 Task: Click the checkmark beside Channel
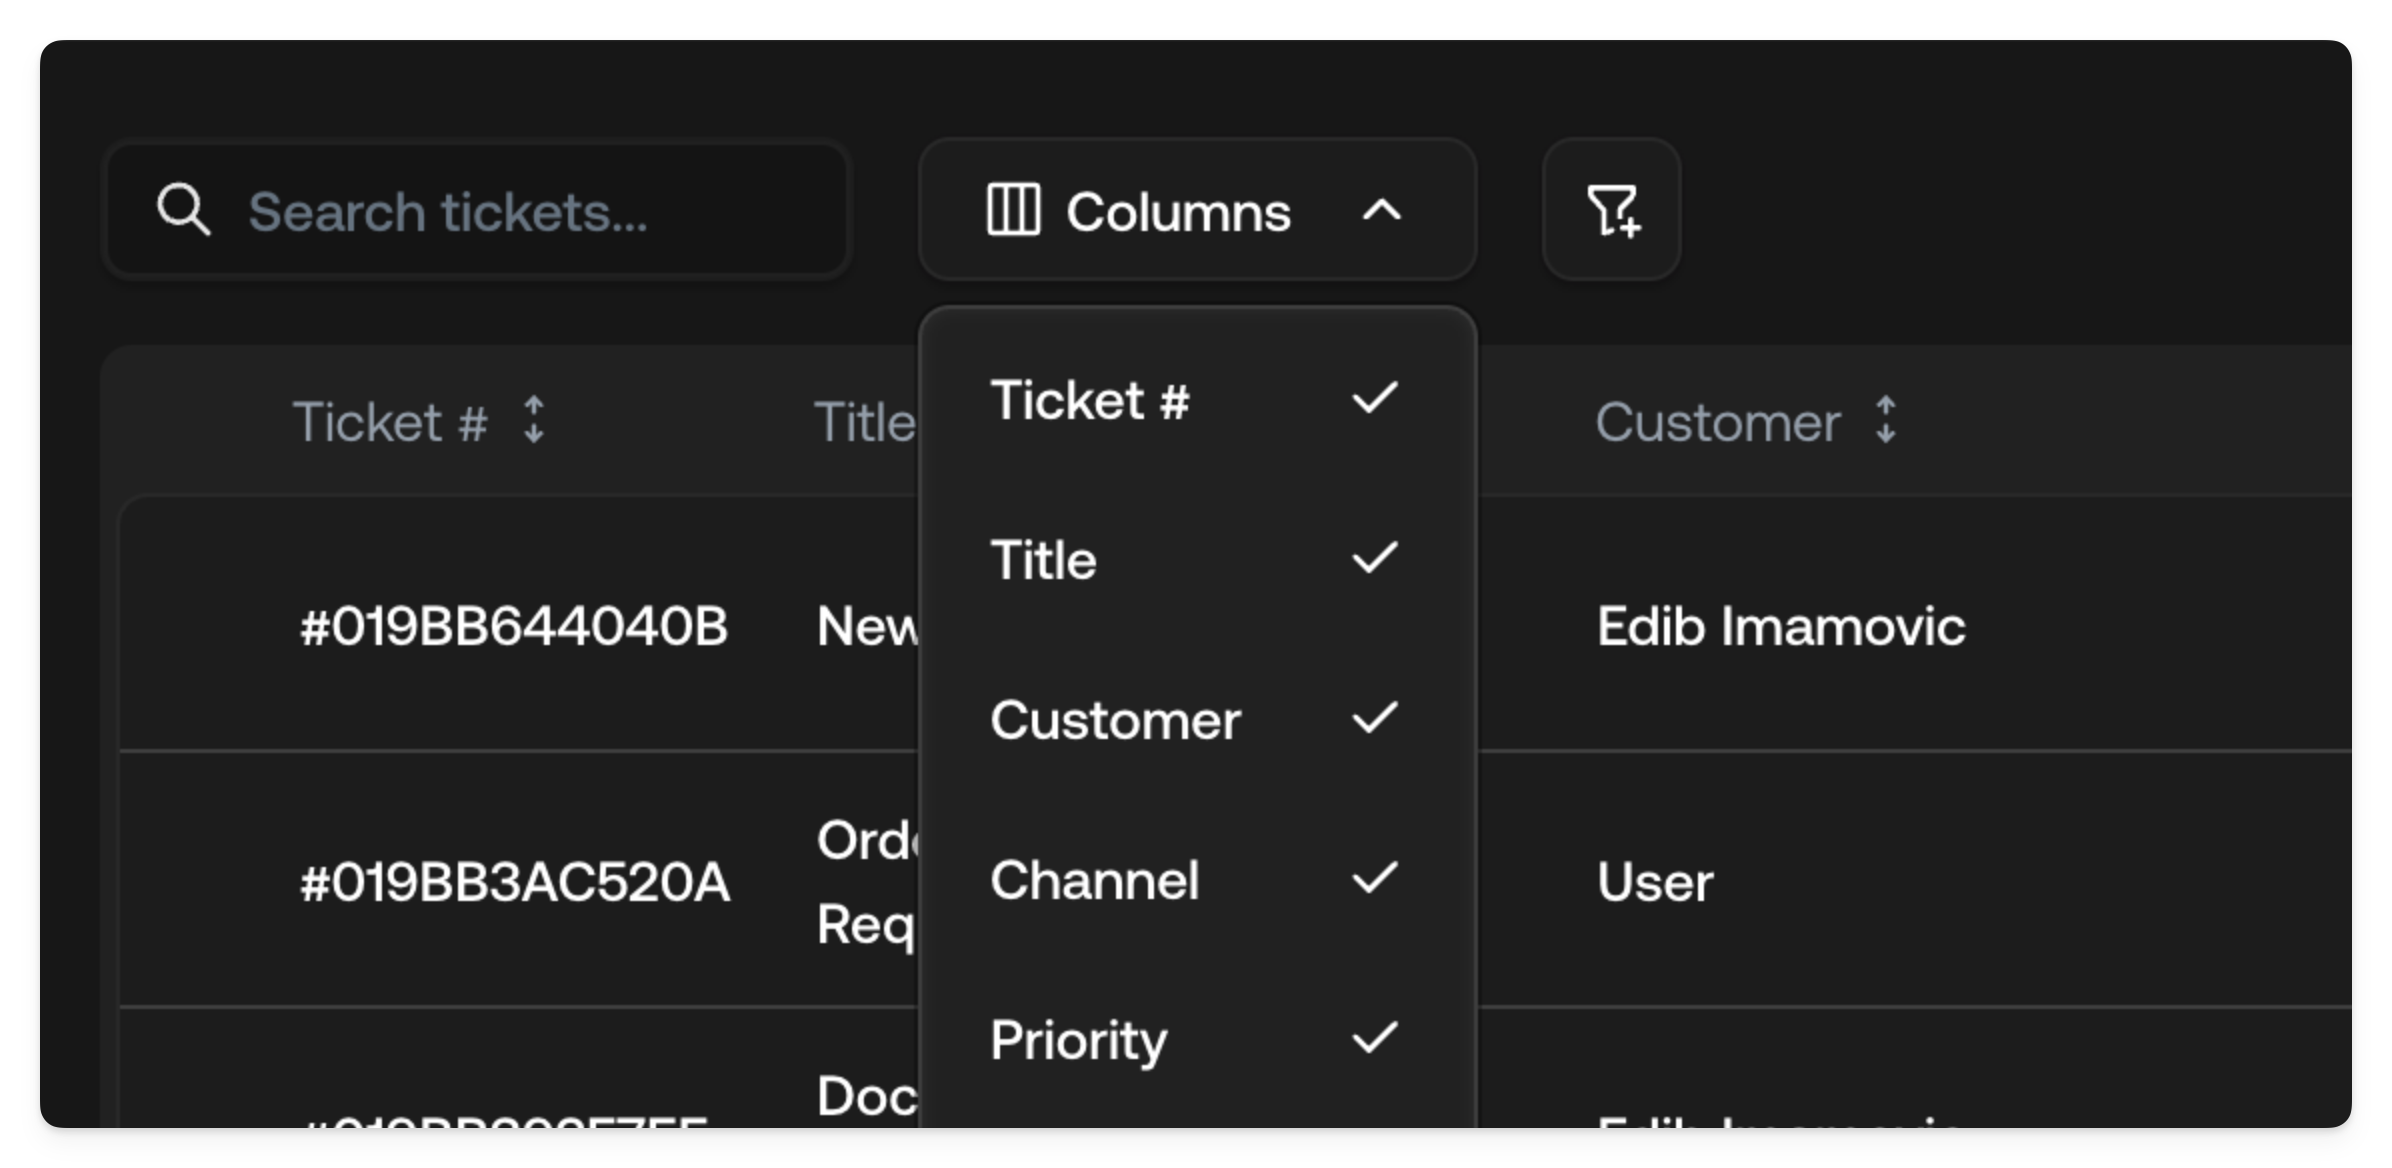[x=1375, y=878]
